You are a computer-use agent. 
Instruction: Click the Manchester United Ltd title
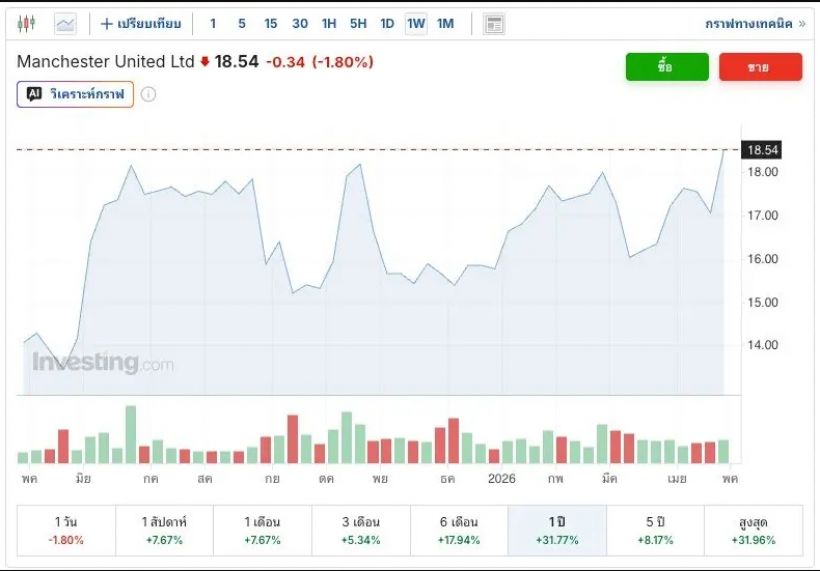pyautogui.click(x=106, y=62)
